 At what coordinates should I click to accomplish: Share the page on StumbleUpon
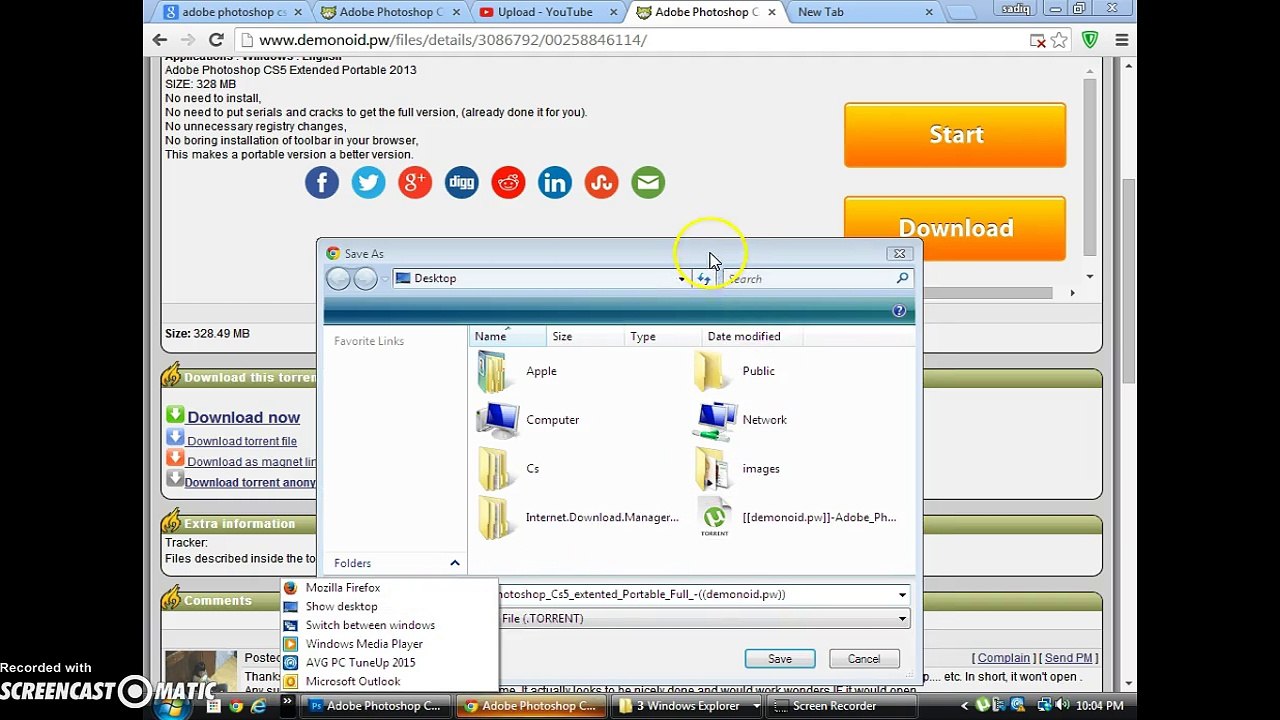(601, 182)
